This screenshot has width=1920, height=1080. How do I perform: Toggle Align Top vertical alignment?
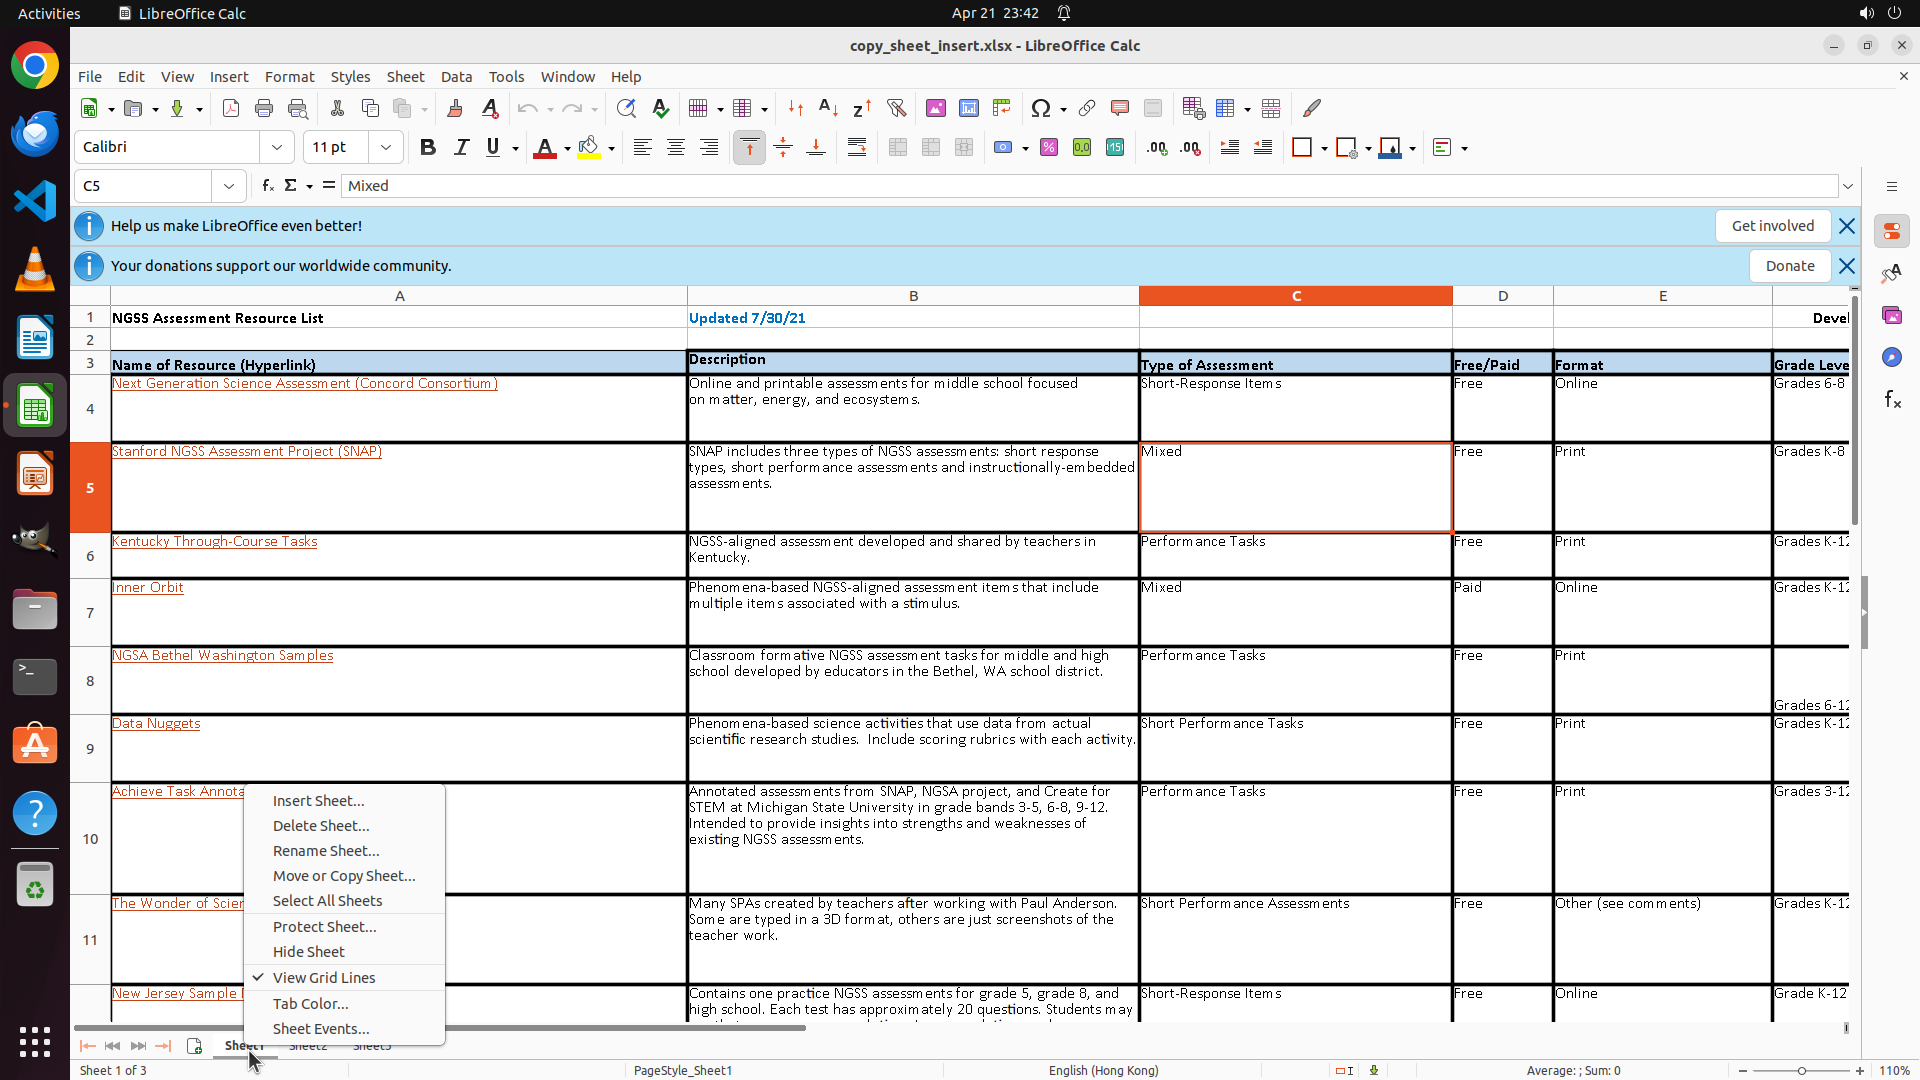tap(749, 148)
